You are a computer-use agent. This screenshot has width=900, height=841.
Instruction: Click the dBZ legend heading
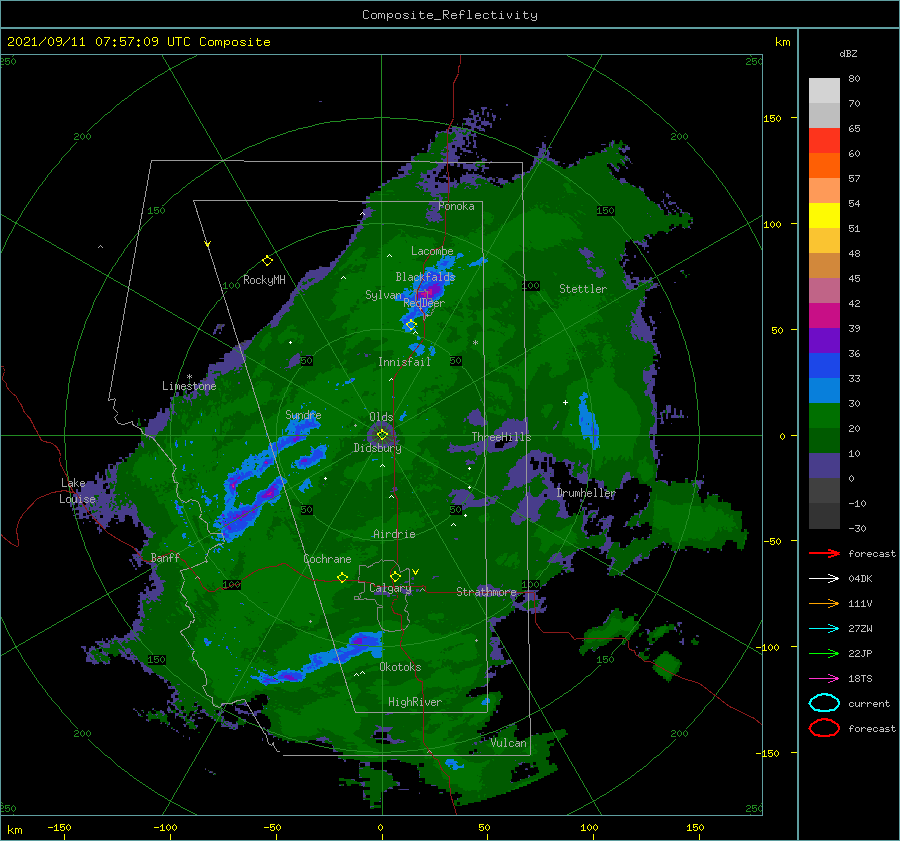[x=848, y=54]
